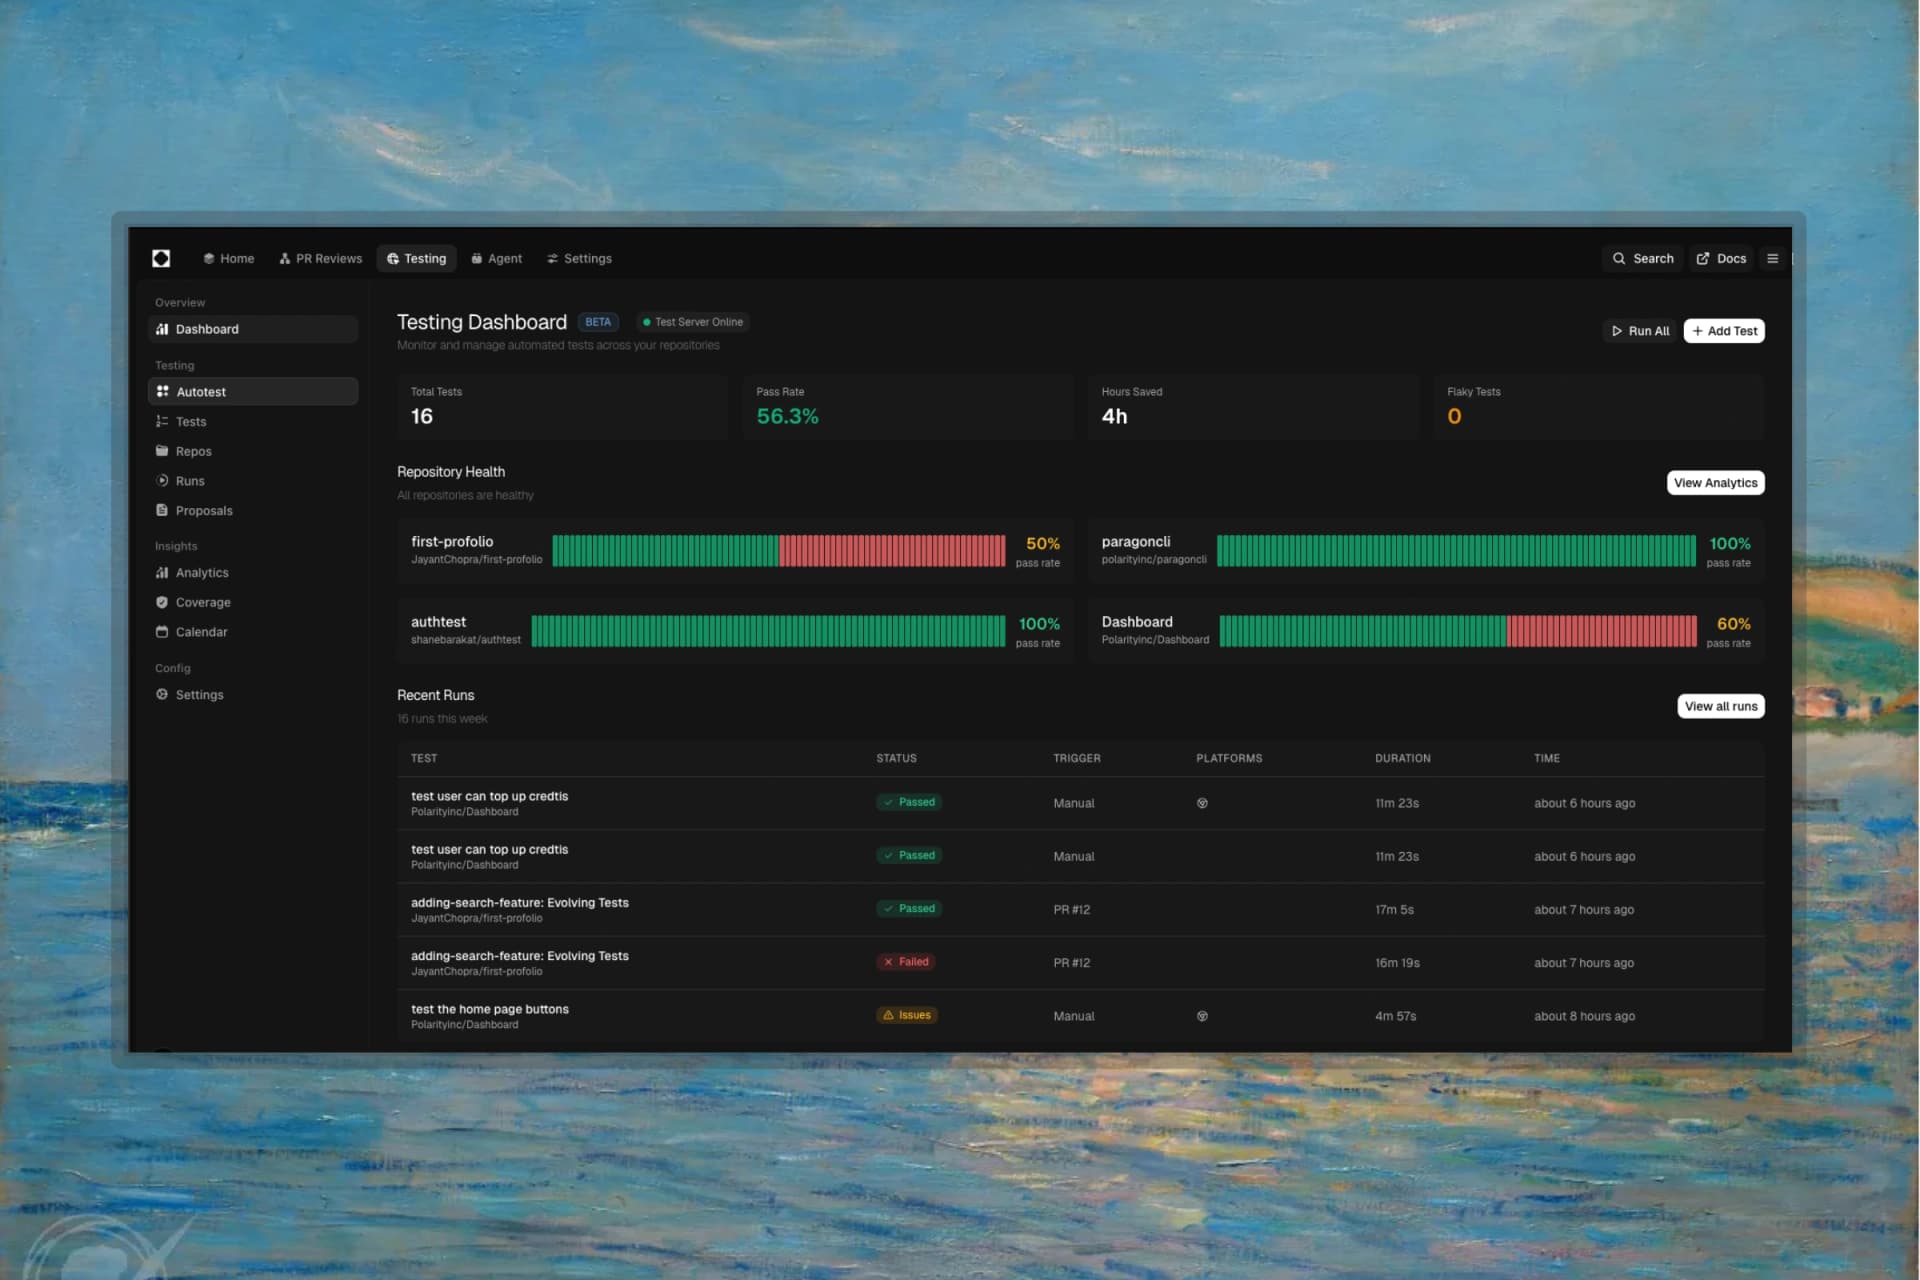
Task: Open the Coverage insights panel
Action: (204, 602)
